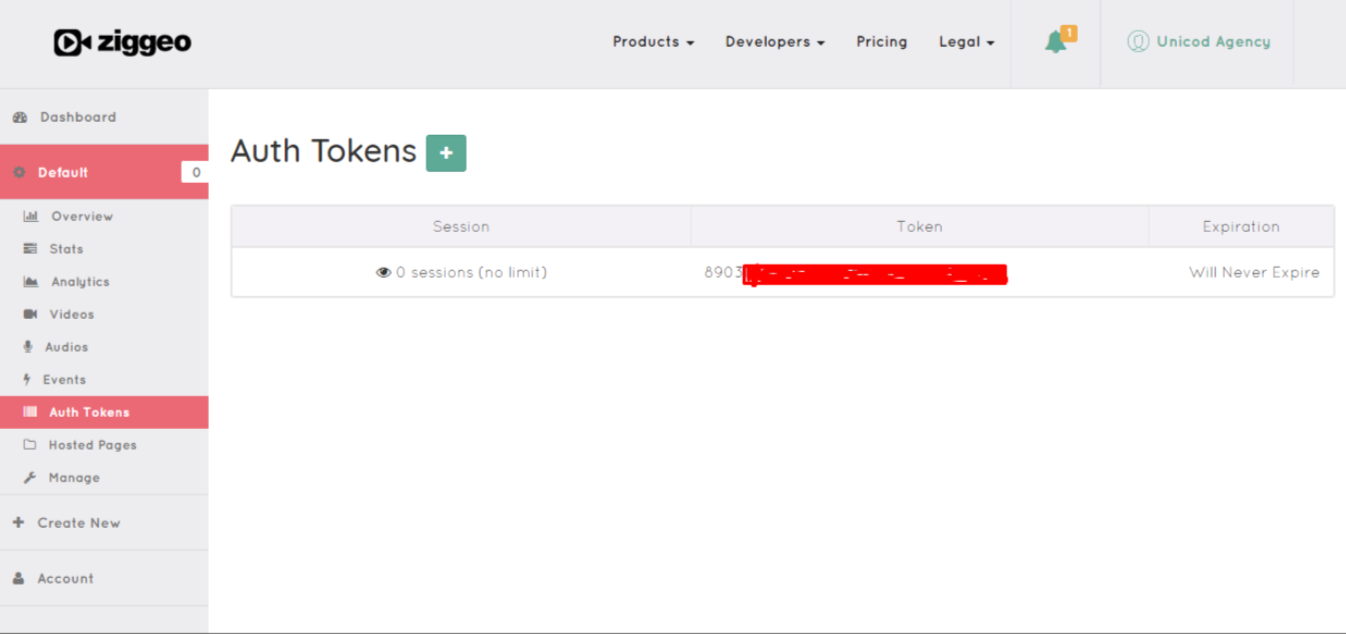Open the Legal dropdown menu

(966, 42)
